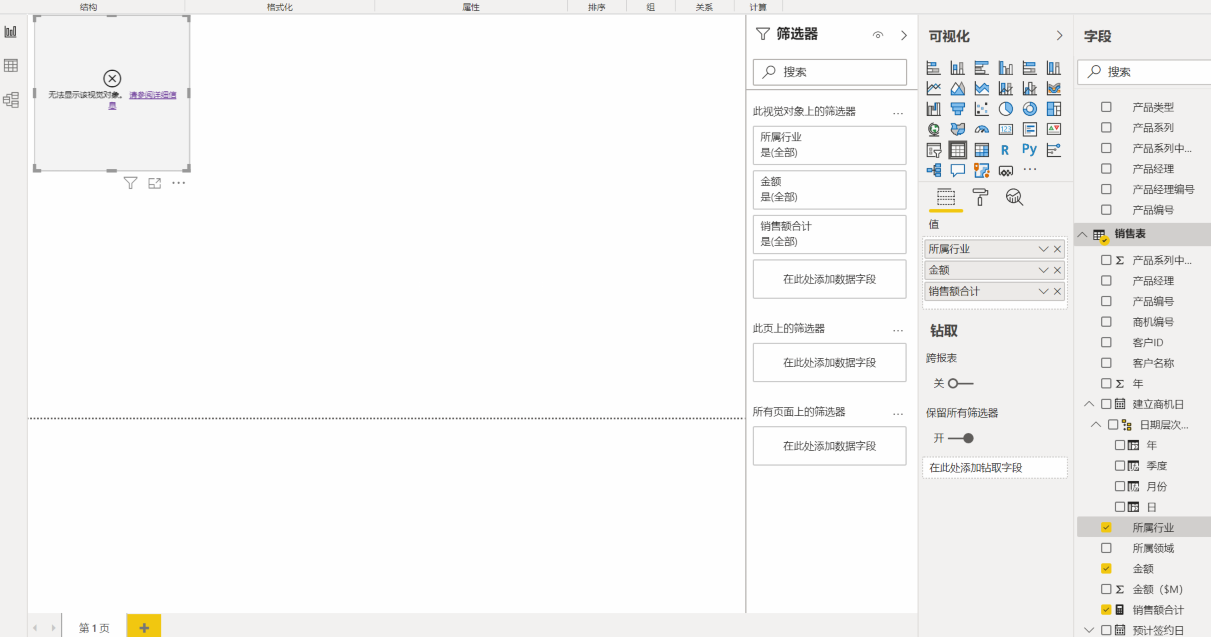
Task: Check the 客户ID field checkbox
Action: click(x=1106, y=342)
